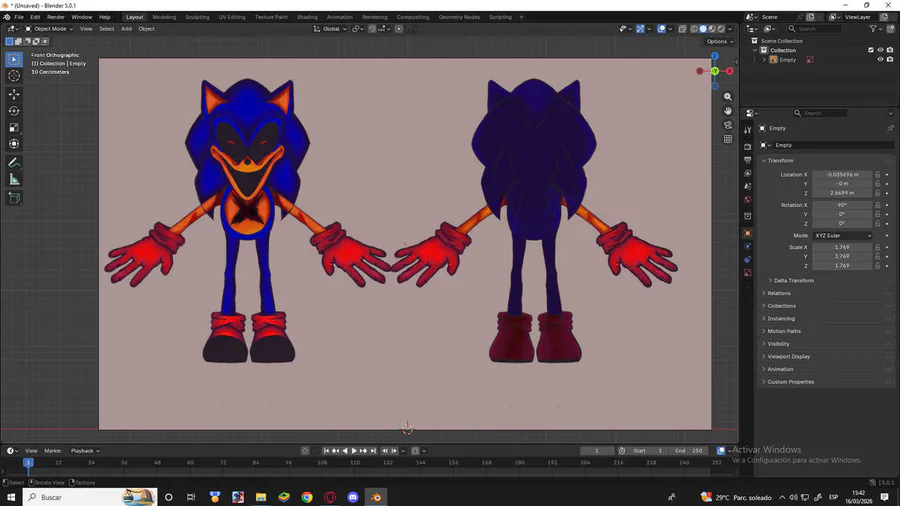This screenshot has width=900, height=506.
Task: Click the outliner filter funnel icon
Action: pyautogui.click(x=872, y=29)
